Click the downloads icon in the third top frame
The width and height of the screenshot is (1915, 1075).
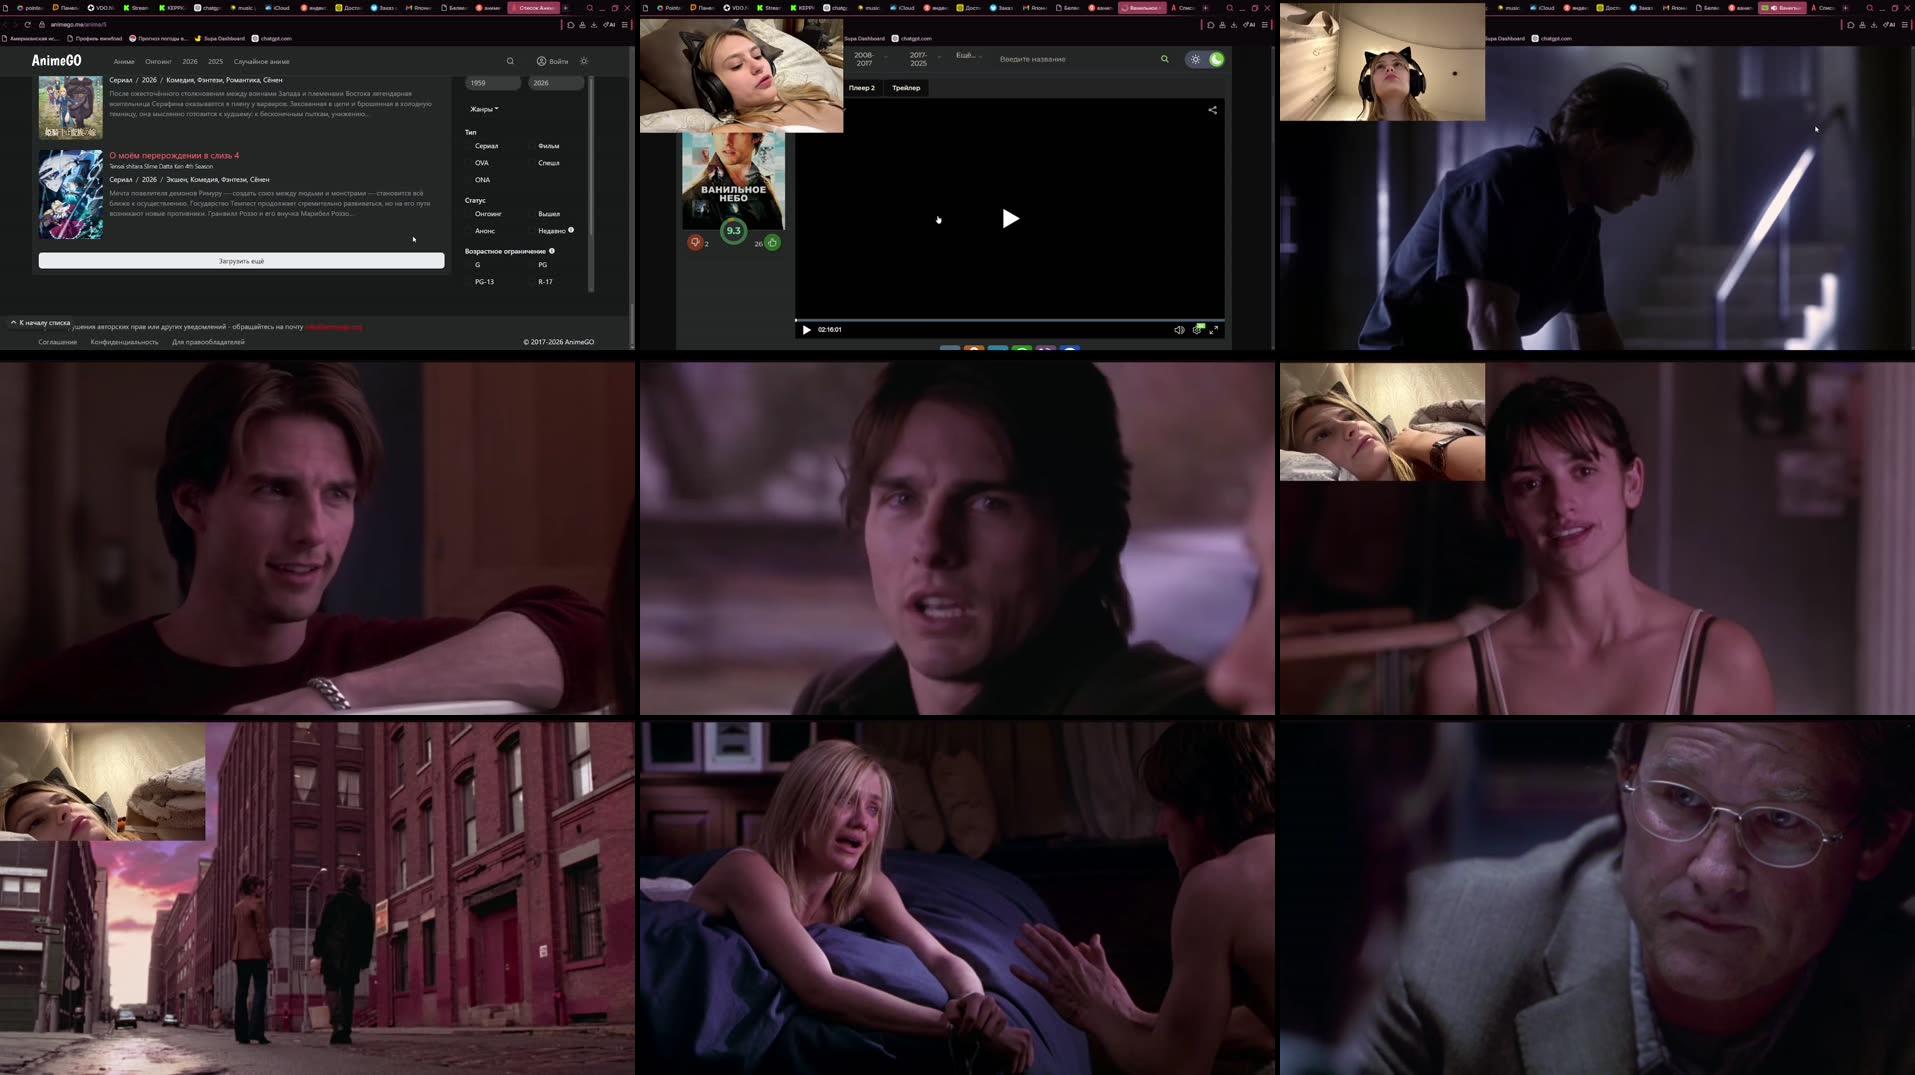click(x=1874, y=24)
